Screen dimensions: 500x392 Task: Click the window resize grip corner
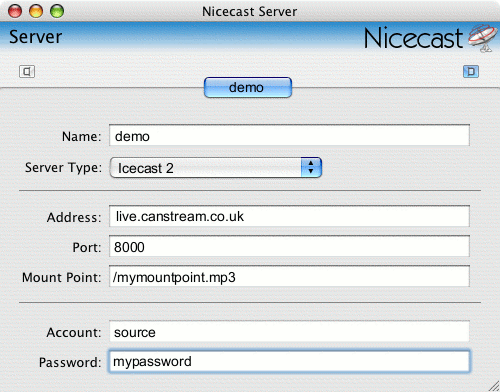coord(494,386)
